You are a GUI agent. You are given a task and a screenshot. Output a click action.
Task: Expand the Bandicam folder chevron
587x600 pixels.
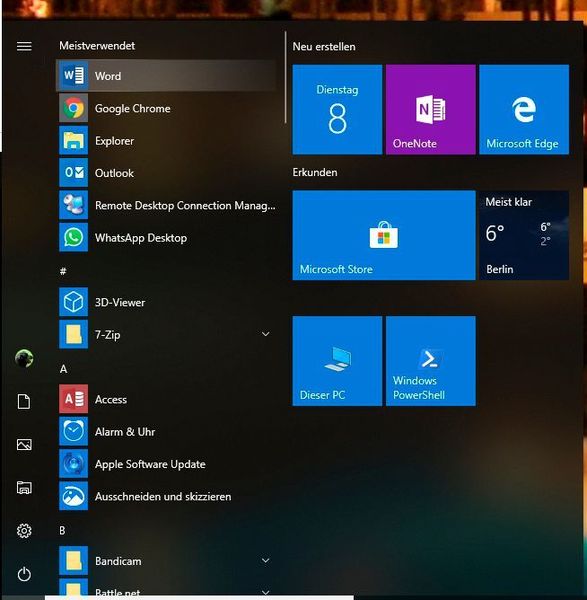[266, 561]
